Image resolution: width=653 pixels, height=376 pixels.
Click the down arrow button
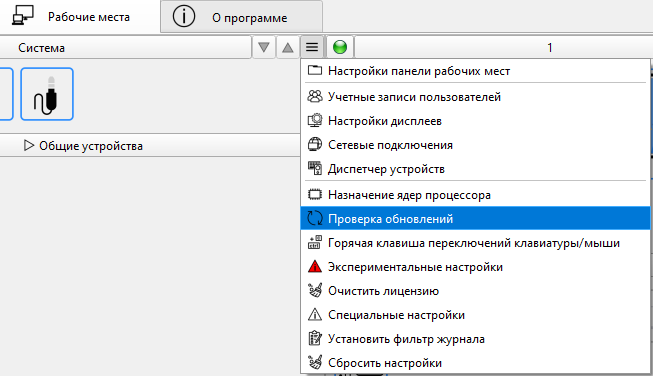pyautogui.click(x=264, y=47)
